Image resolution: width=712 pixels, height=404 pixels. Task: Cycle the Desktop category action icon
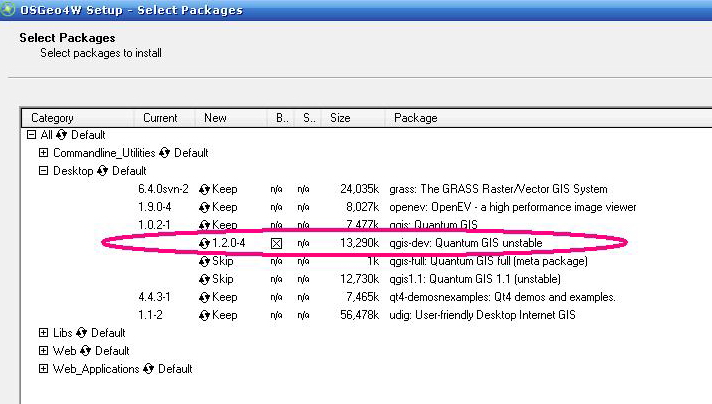tap(103, 171)
